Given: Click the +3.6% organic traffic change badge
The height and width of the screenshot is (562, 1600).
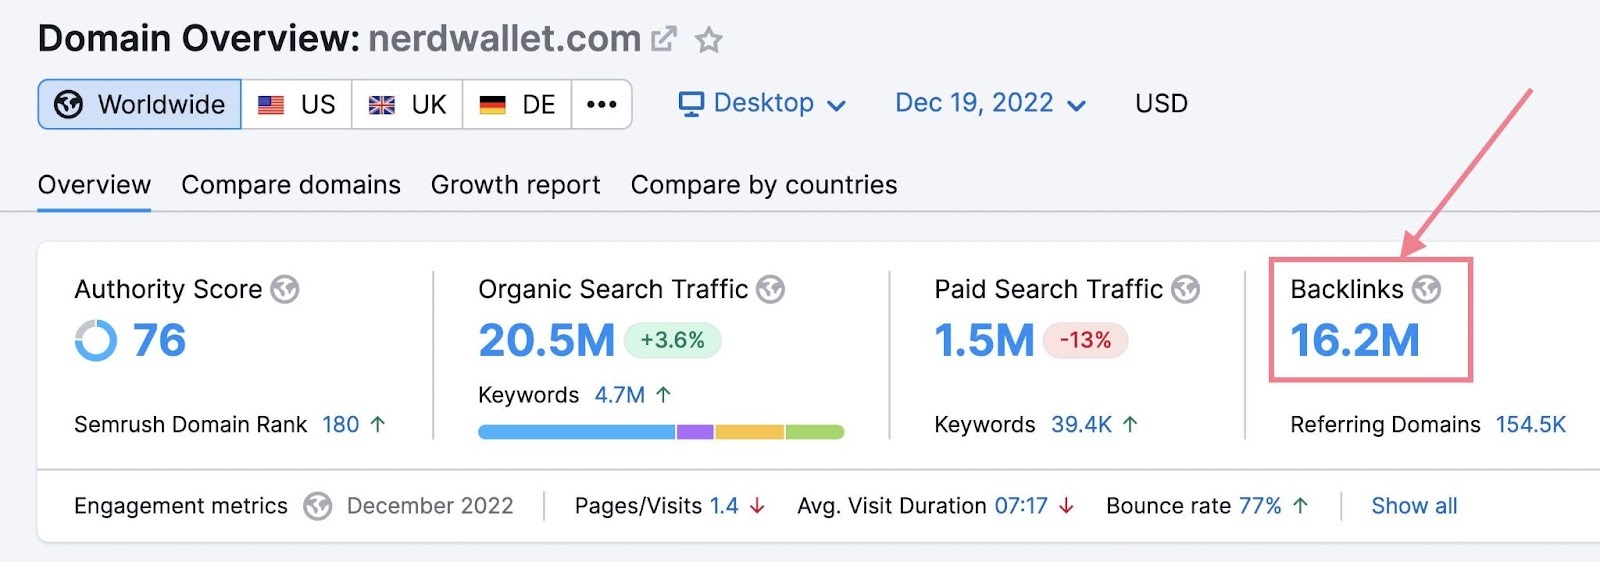Looking at the screenshot, I should click(673, 341).
